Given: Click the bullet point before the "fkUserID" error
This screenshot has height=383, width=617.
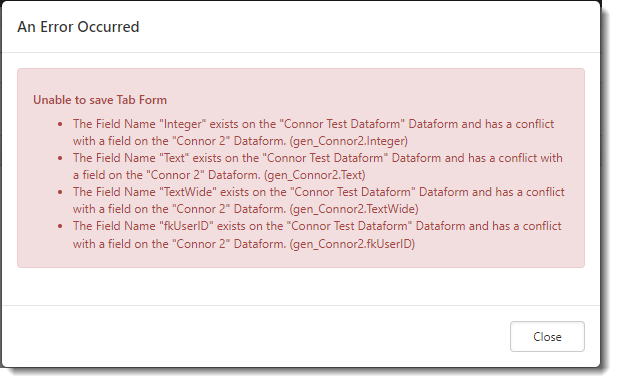Looking at the screenshot, I should [60, 226].
